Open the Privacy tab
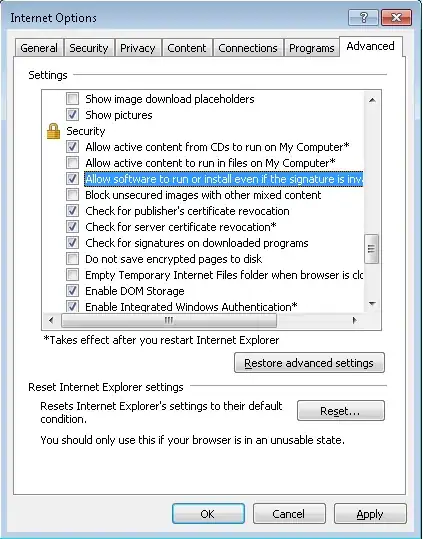The image size is (423, 539). pos(137,48)
